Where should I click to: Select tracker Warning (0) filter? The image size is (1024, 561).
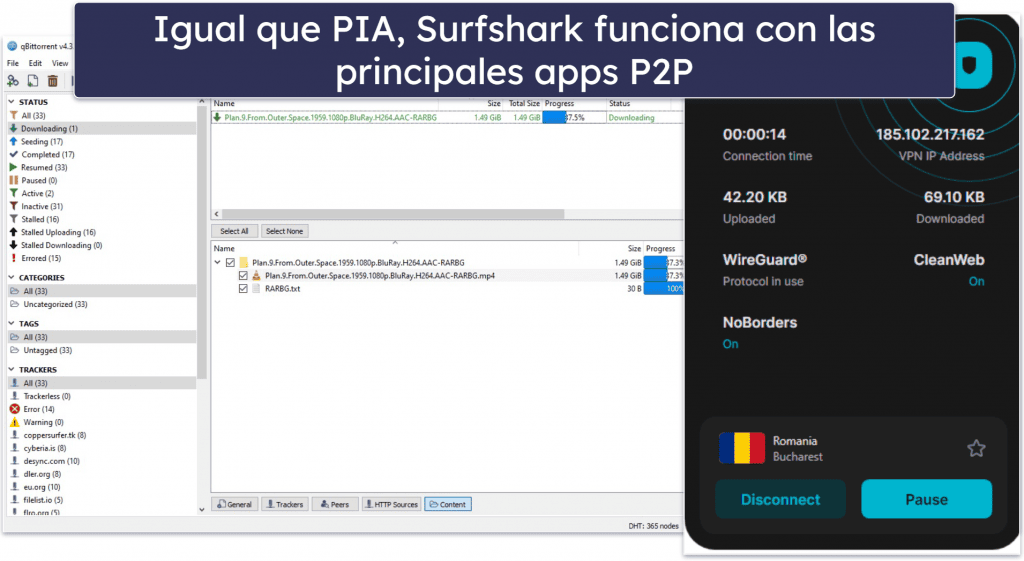tap(43, 423)
